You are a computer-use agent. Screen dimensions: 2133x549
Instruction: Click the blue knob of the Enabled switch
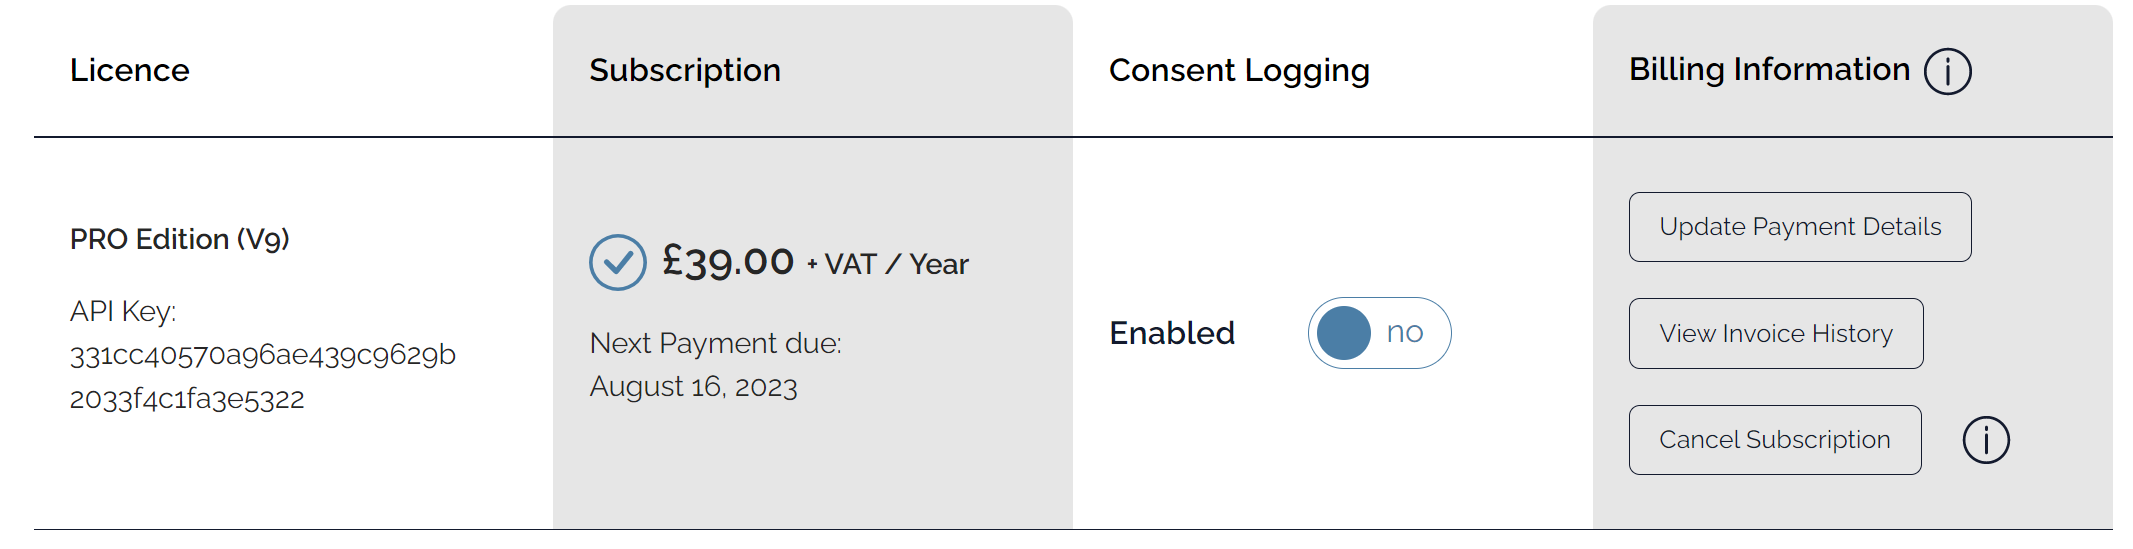[1343, 333]
